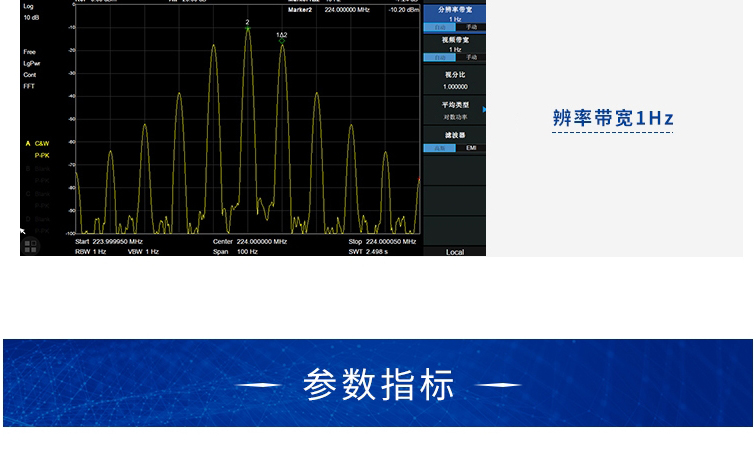Click the grid menu icon at bottom-left
Screen dimensions: 756x451
coord(31,243)
